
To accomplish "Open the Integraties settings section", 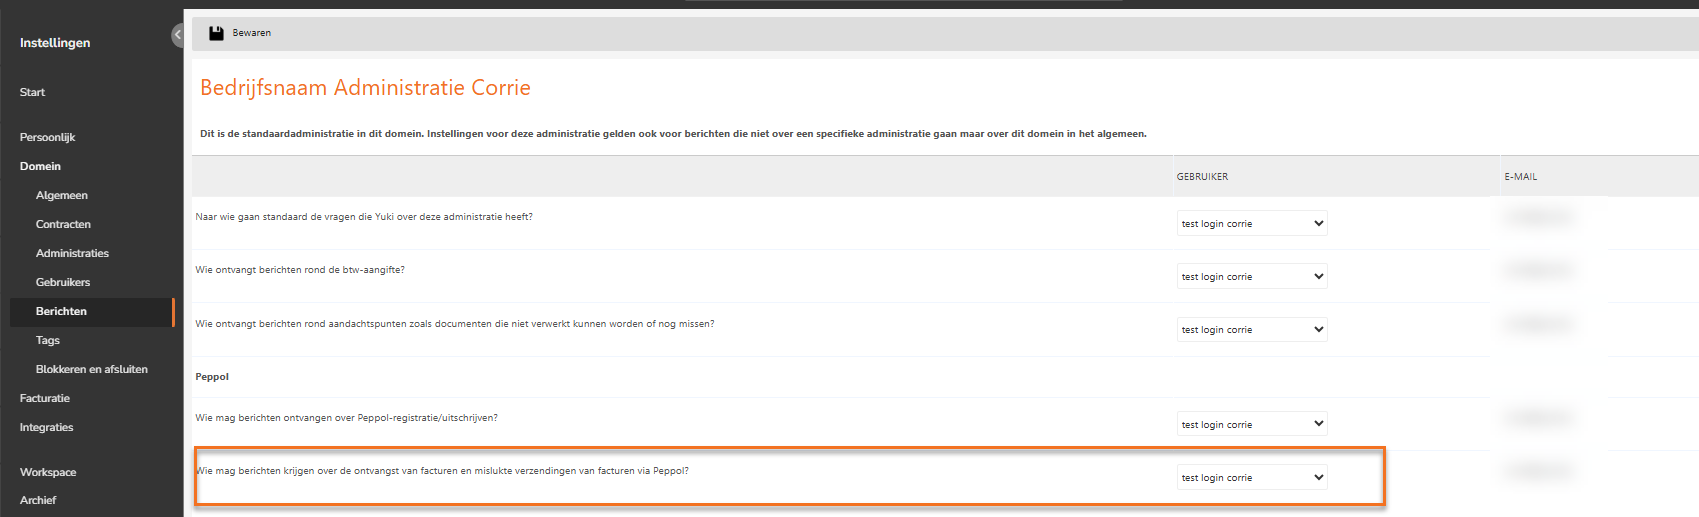I will [x=46, y=427].
